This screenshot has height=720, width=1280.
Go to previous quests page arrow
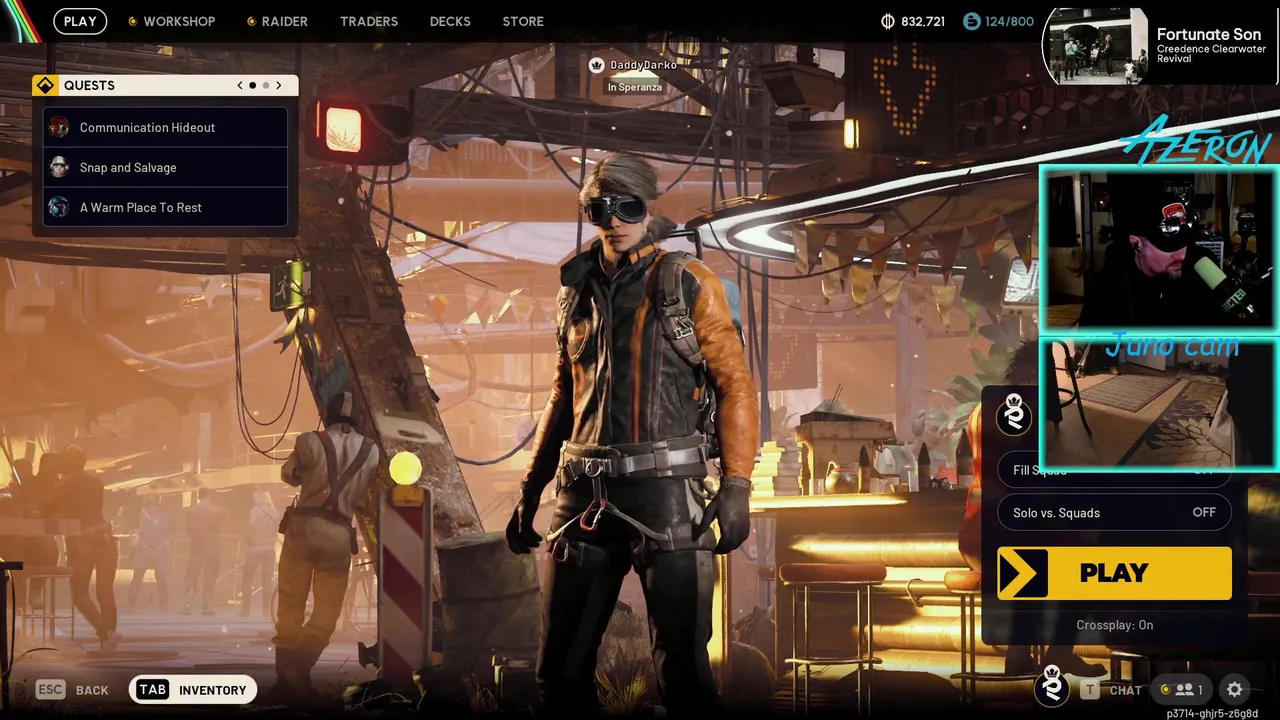tap(240, 85)
